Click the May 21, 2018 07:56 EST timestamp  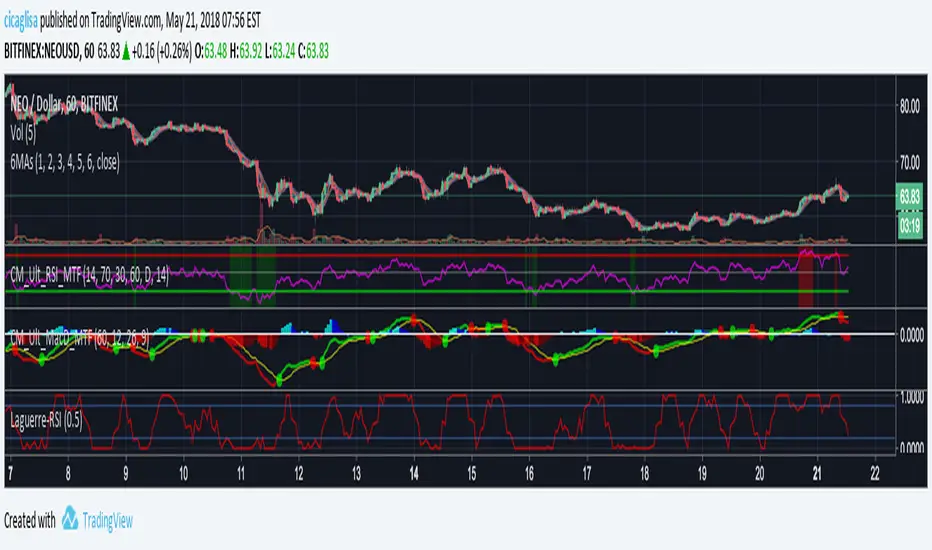coord(213,21)
